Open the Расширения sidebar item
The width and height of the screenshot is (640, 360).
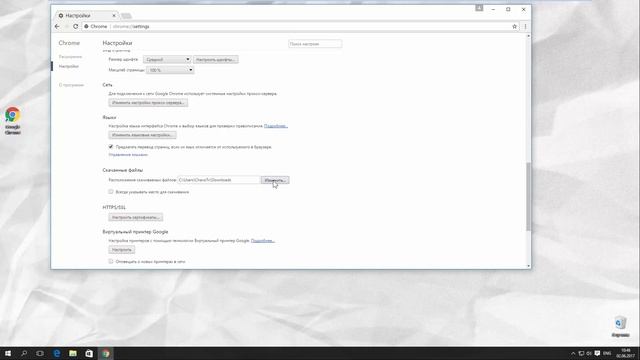[x=70, y=57]
